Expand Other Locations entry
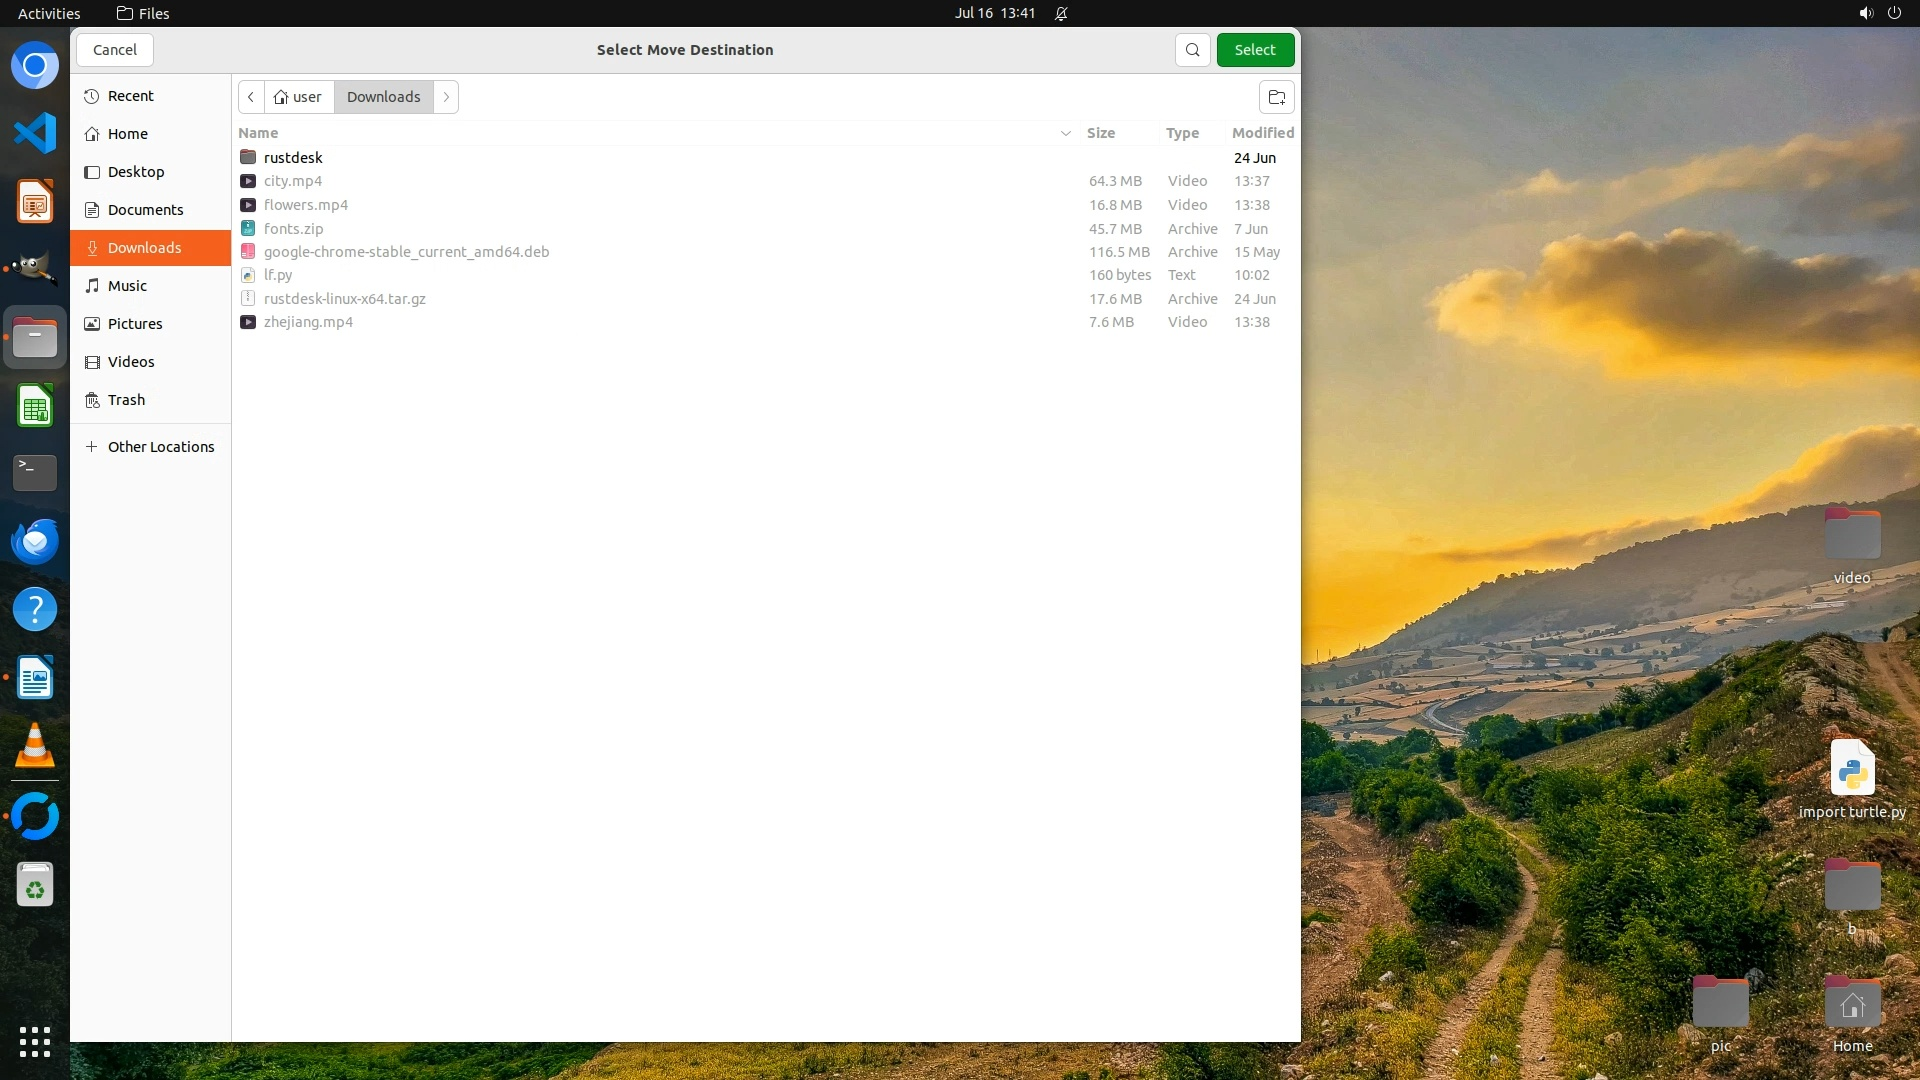The width and height of the screenshot is (1920, 1080). [160, 447]
